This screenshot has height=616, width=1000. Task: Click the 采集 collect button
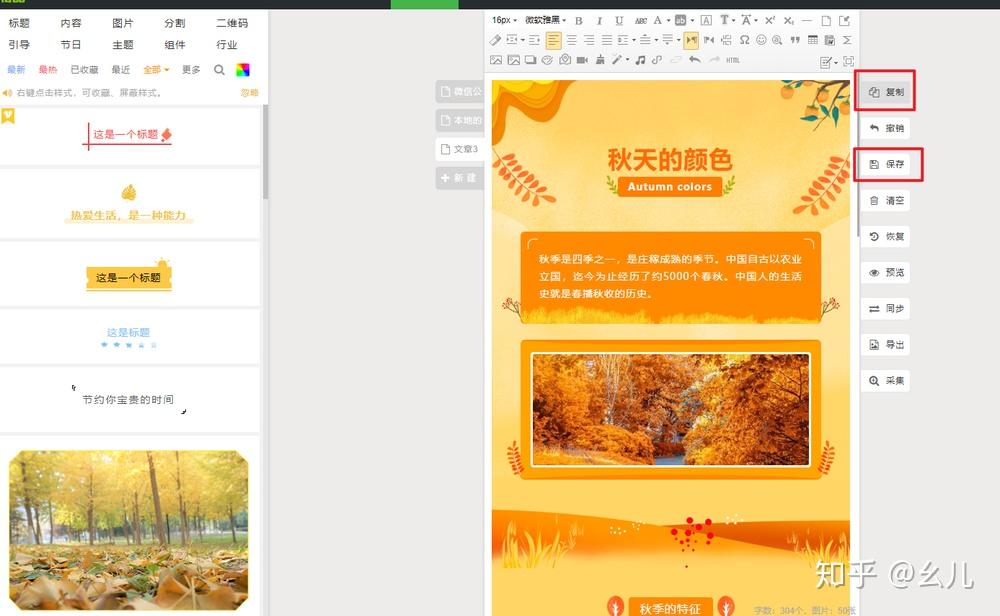pos(886,381)
